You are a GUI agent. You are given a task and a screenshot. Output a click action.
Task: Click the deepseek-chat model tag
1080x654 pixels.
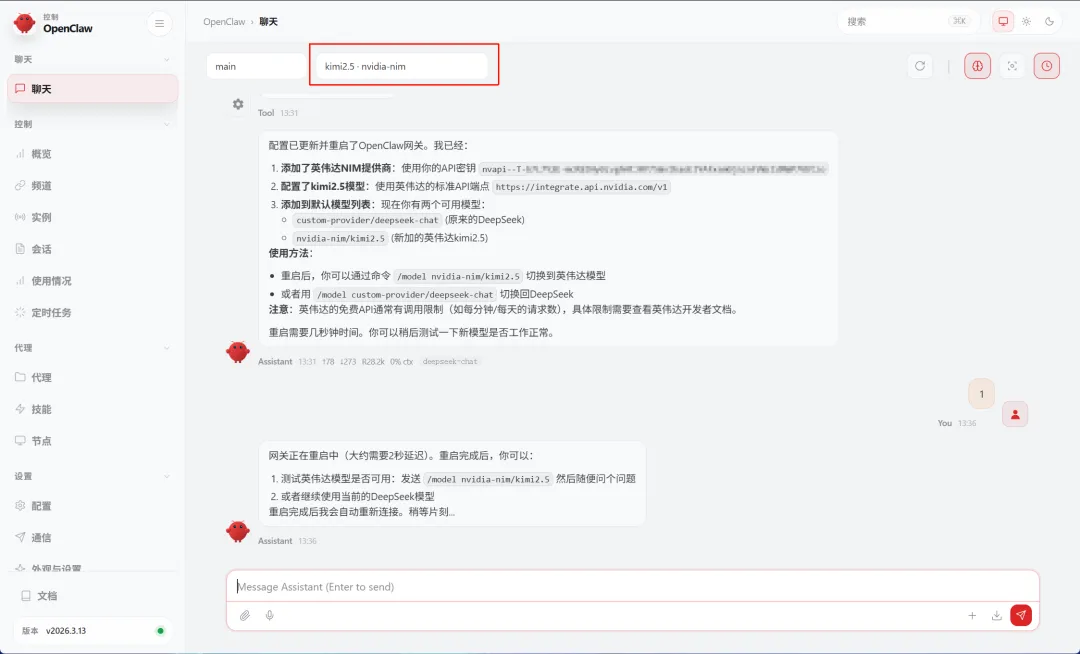coord(450,361)
